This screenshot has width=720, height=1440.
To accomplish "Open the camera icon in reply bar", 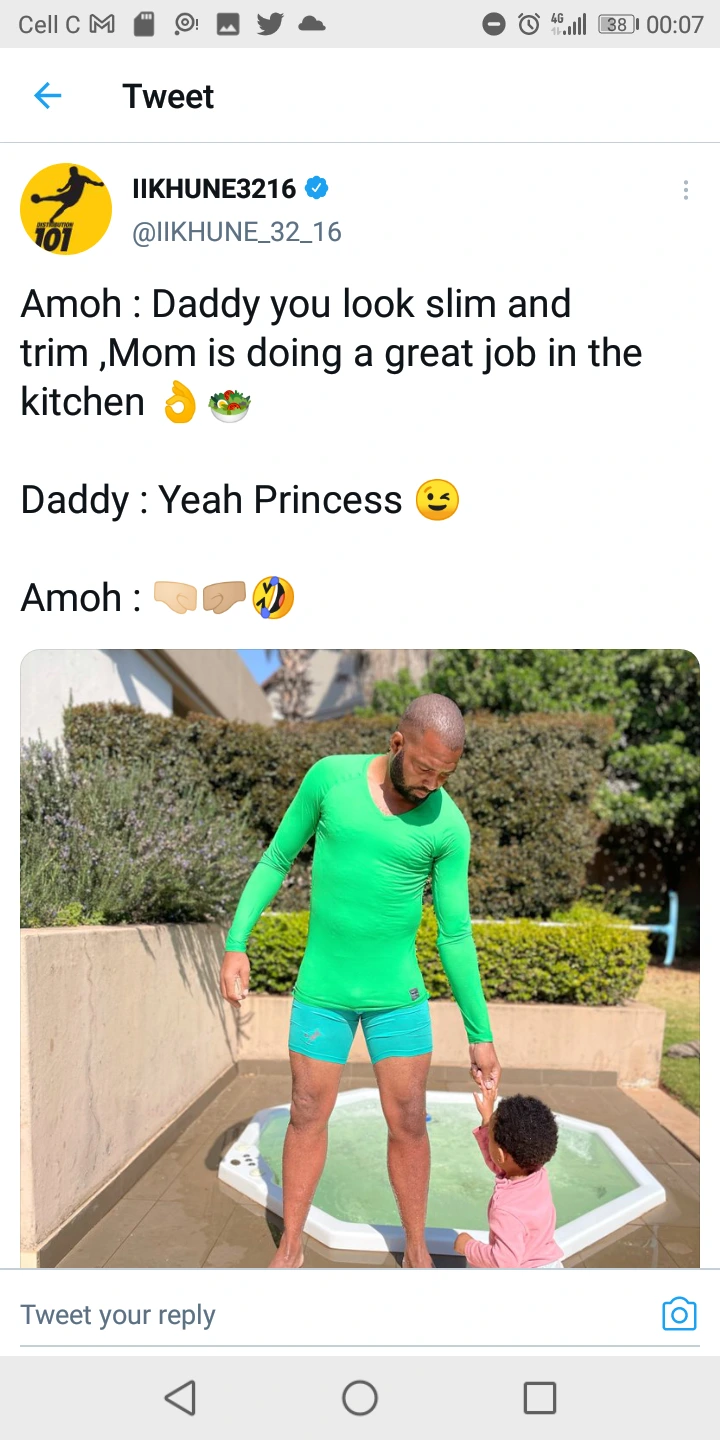I will pos(679,1314).
